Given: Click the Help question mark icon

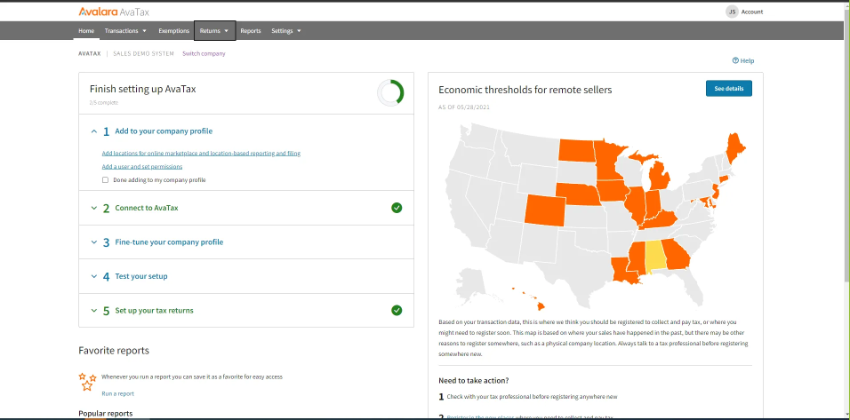Looking at the screenshot, I should pos(735,61).
